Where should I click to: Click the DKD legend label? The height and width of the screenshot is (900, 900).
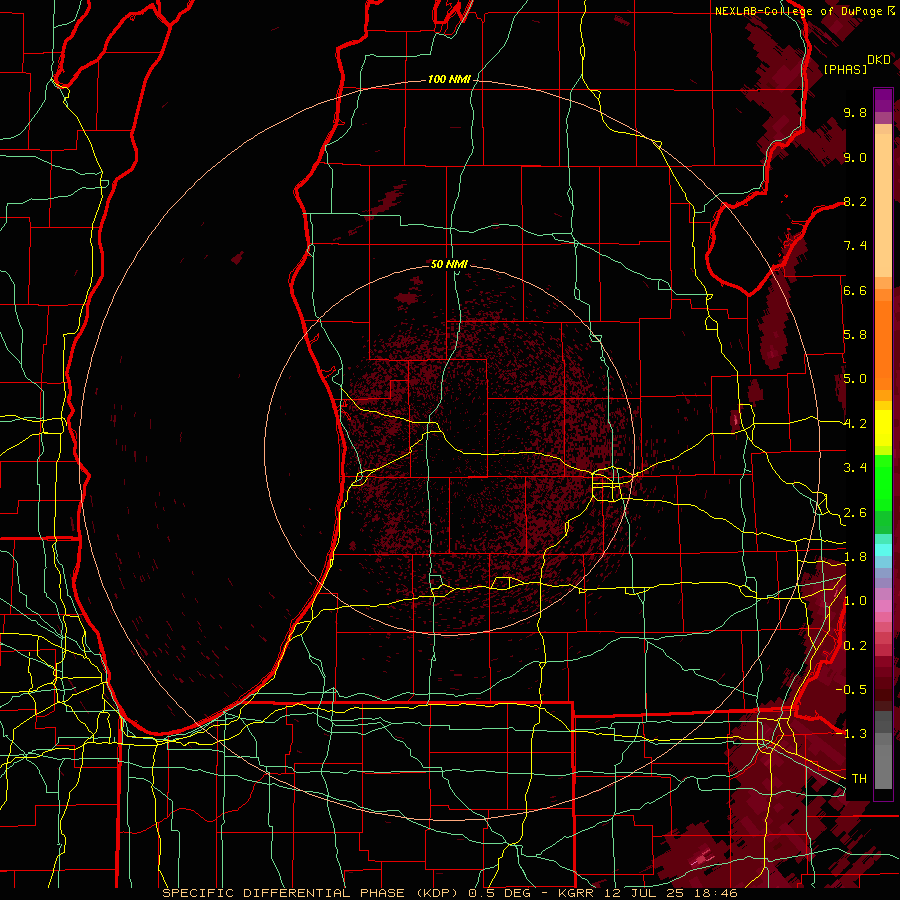[879, 60]
